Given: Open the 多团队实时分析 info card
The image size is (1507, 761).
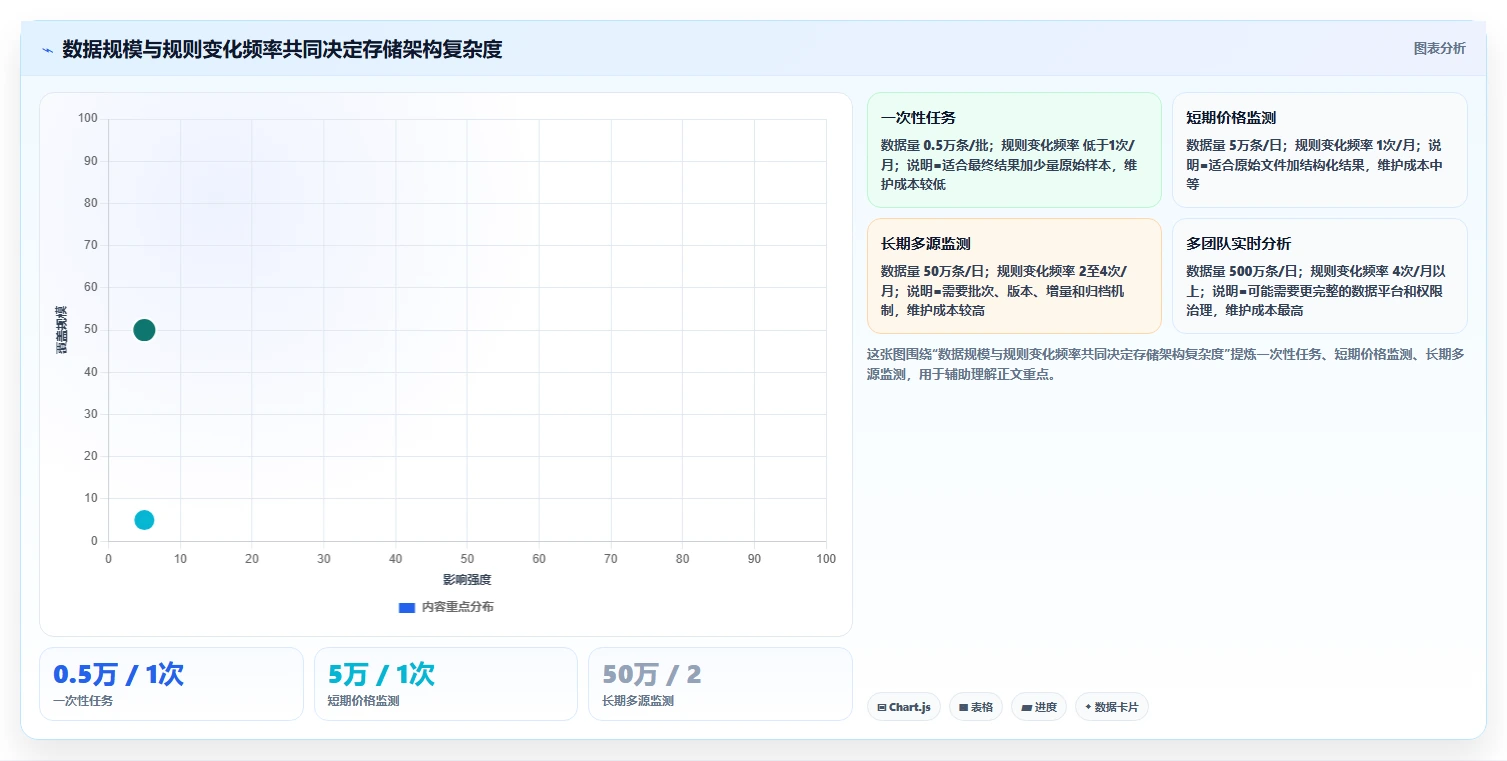Looking at the screenshot, I should [1319, 276].
